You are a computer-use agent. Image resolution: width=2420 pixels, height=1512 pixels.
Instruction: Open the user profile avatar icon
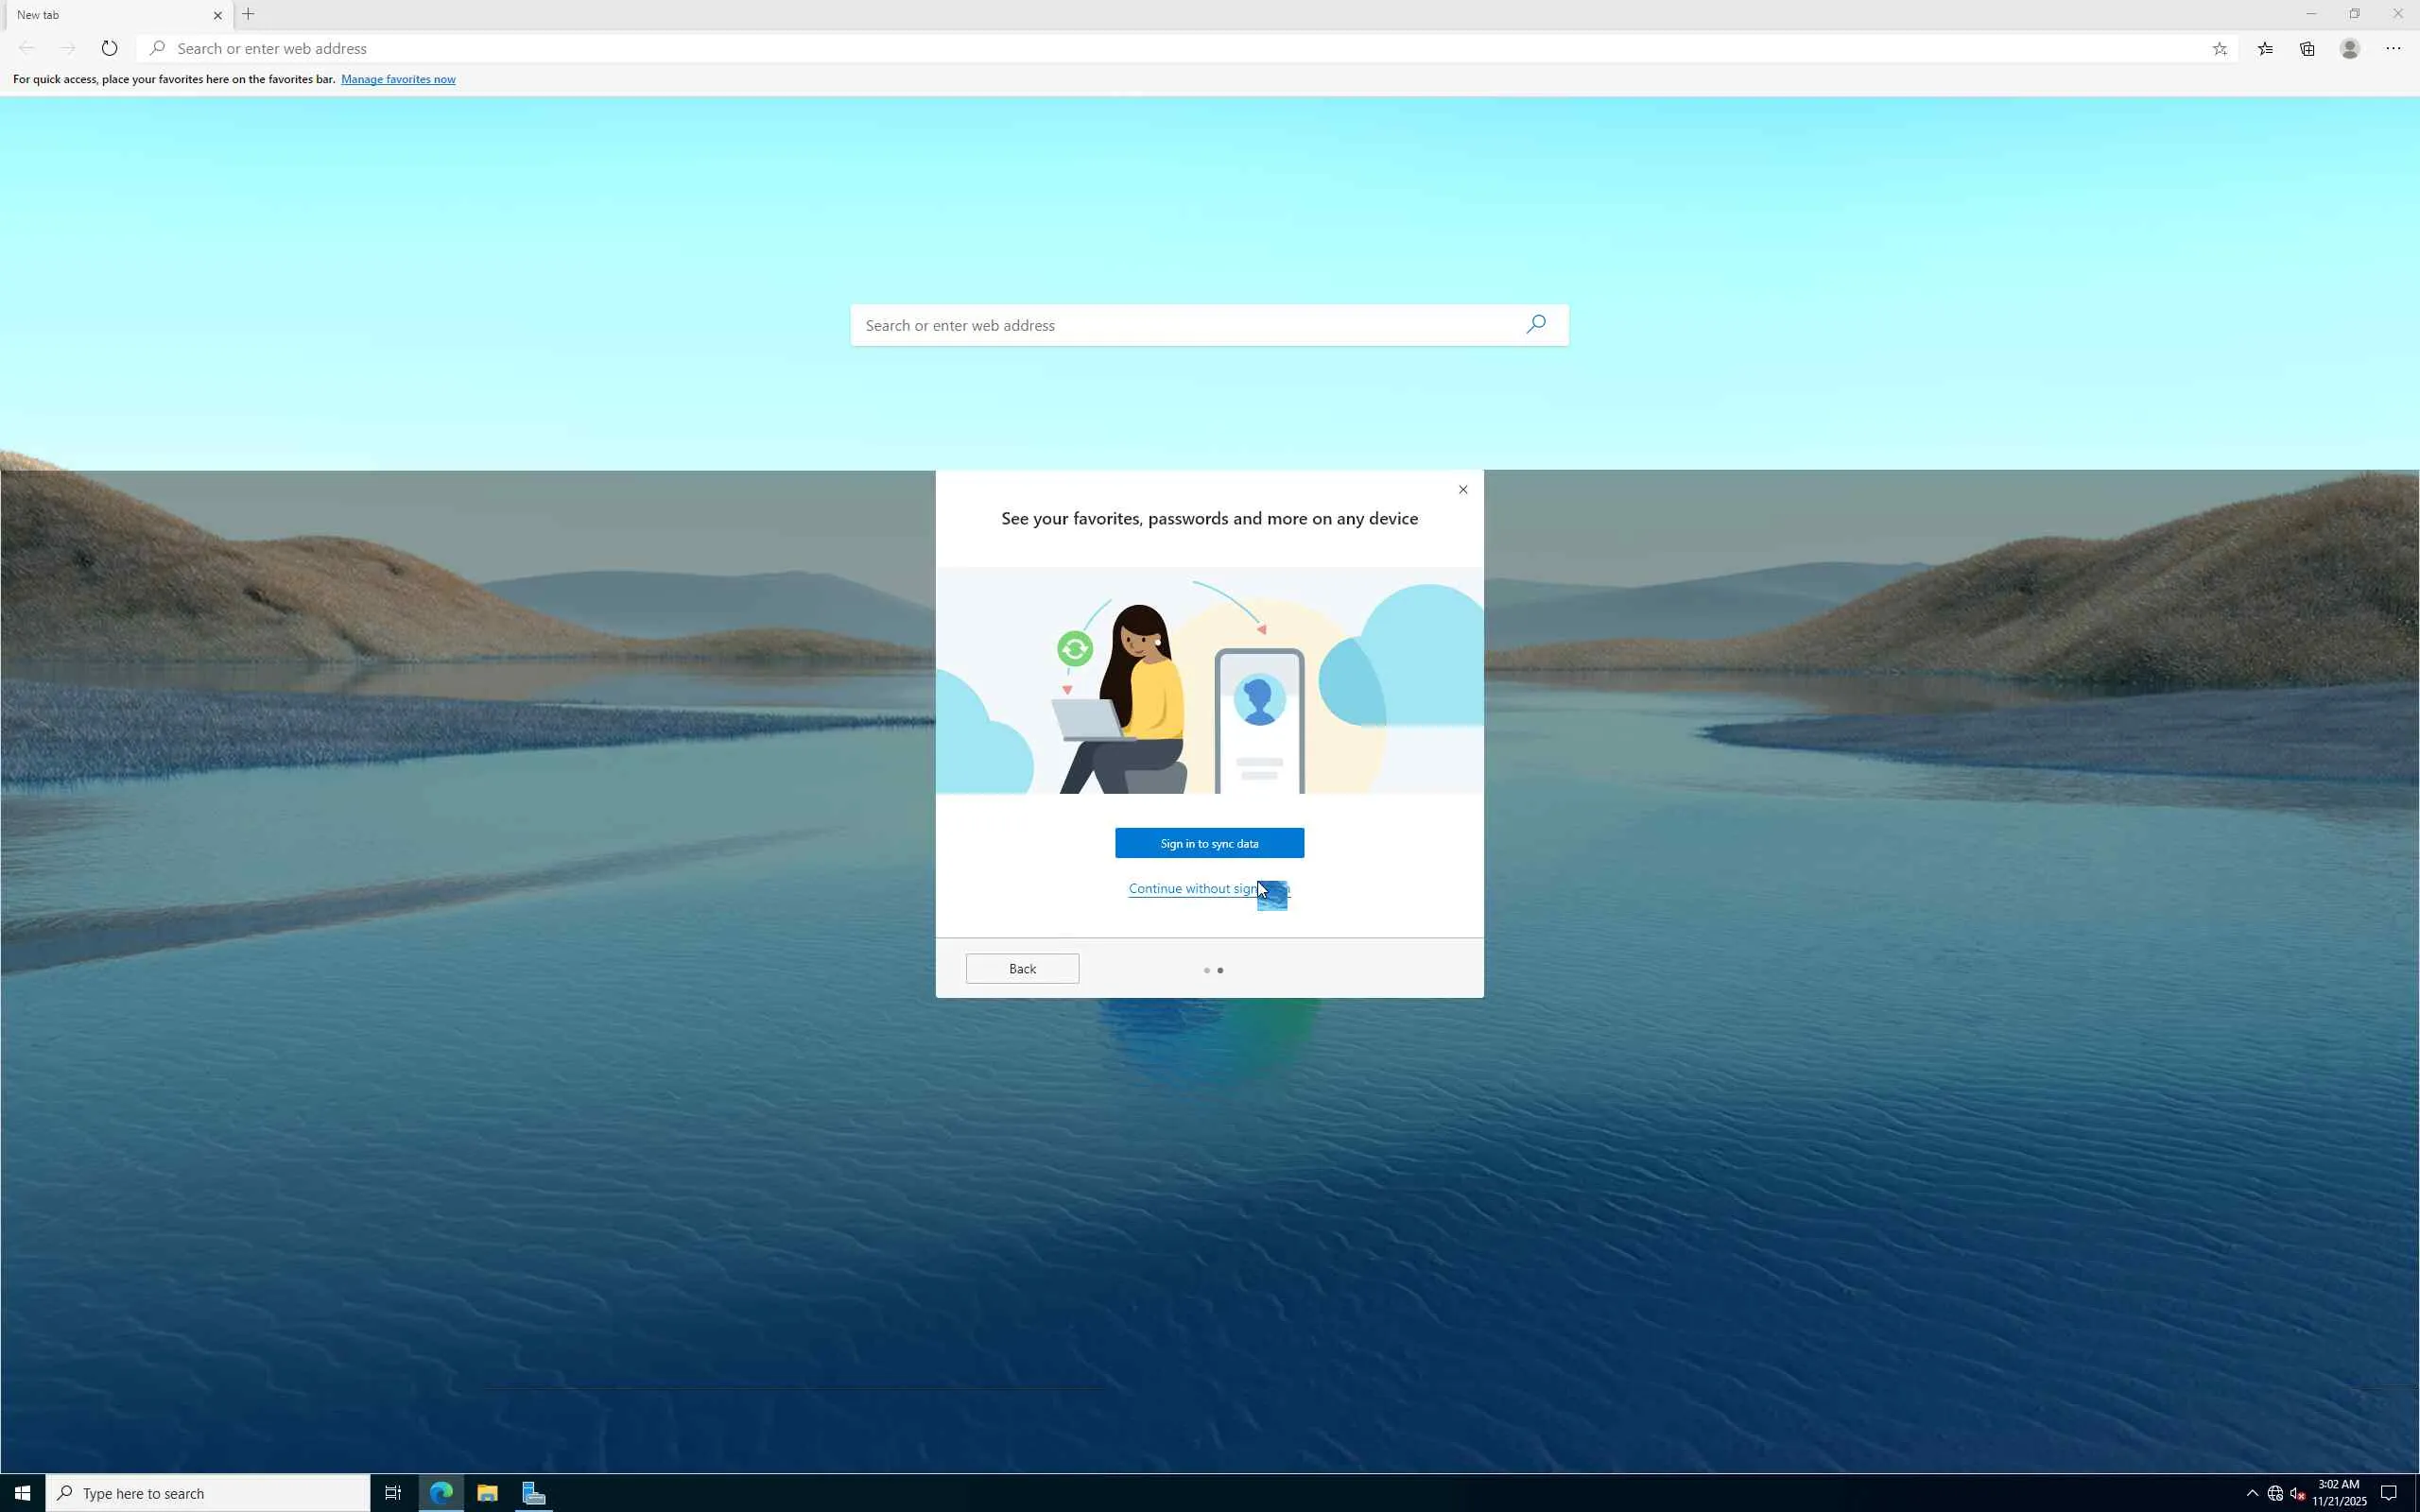(x=2350, y=48)
